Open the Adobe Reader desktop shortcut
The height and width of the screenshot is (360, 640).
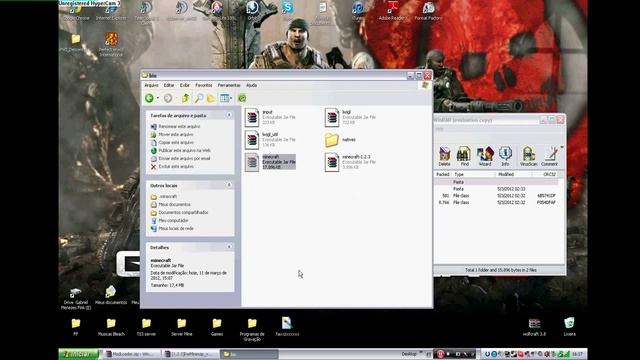(392, 11)
